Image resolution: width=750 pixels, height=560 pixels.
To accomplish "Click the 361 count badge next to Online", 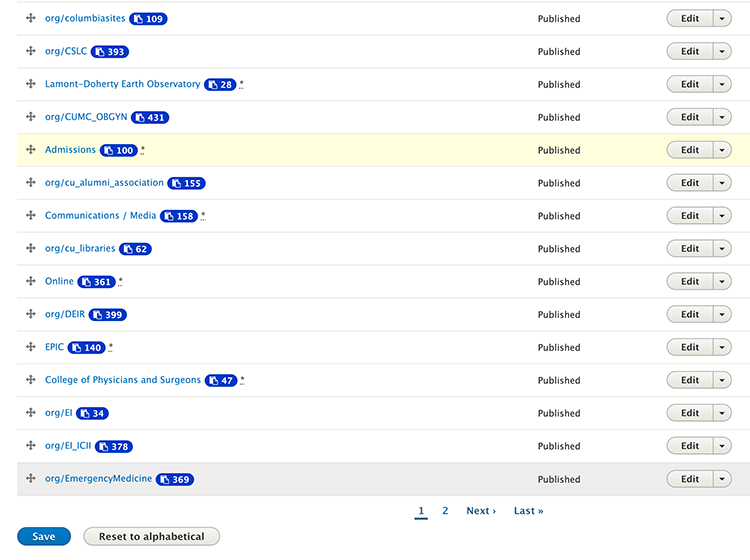I will (97, 282).
